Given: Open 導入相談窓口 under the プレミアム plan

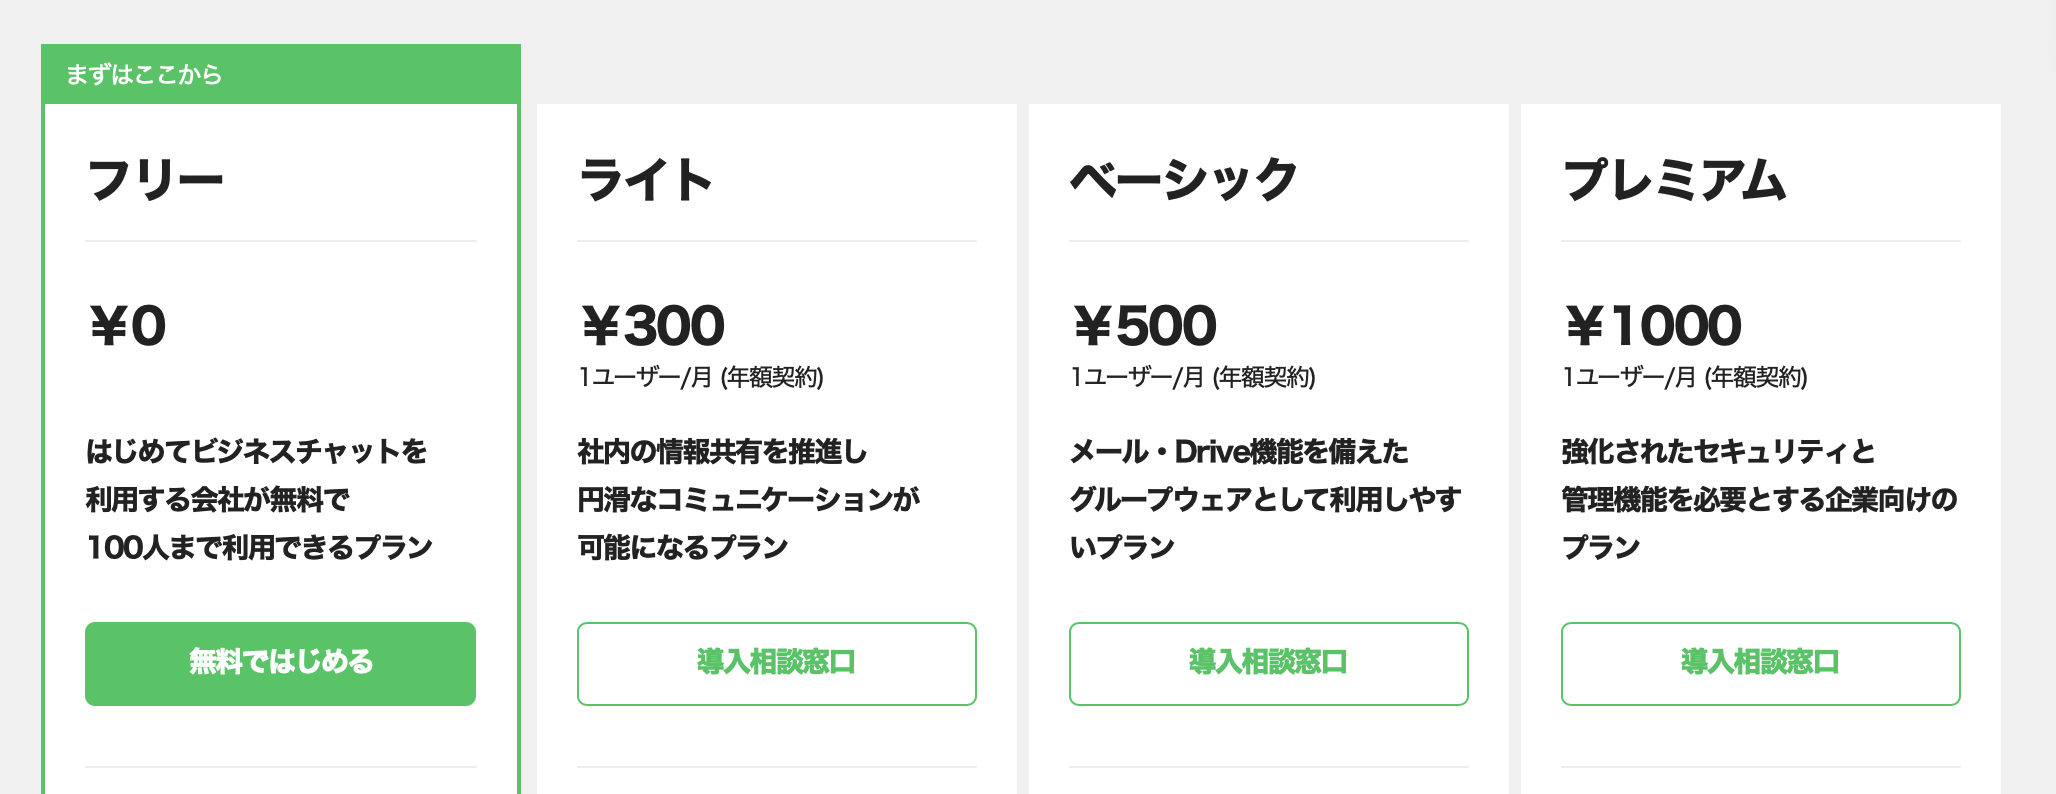Looking at the screenshot, I should (1761, 664).
